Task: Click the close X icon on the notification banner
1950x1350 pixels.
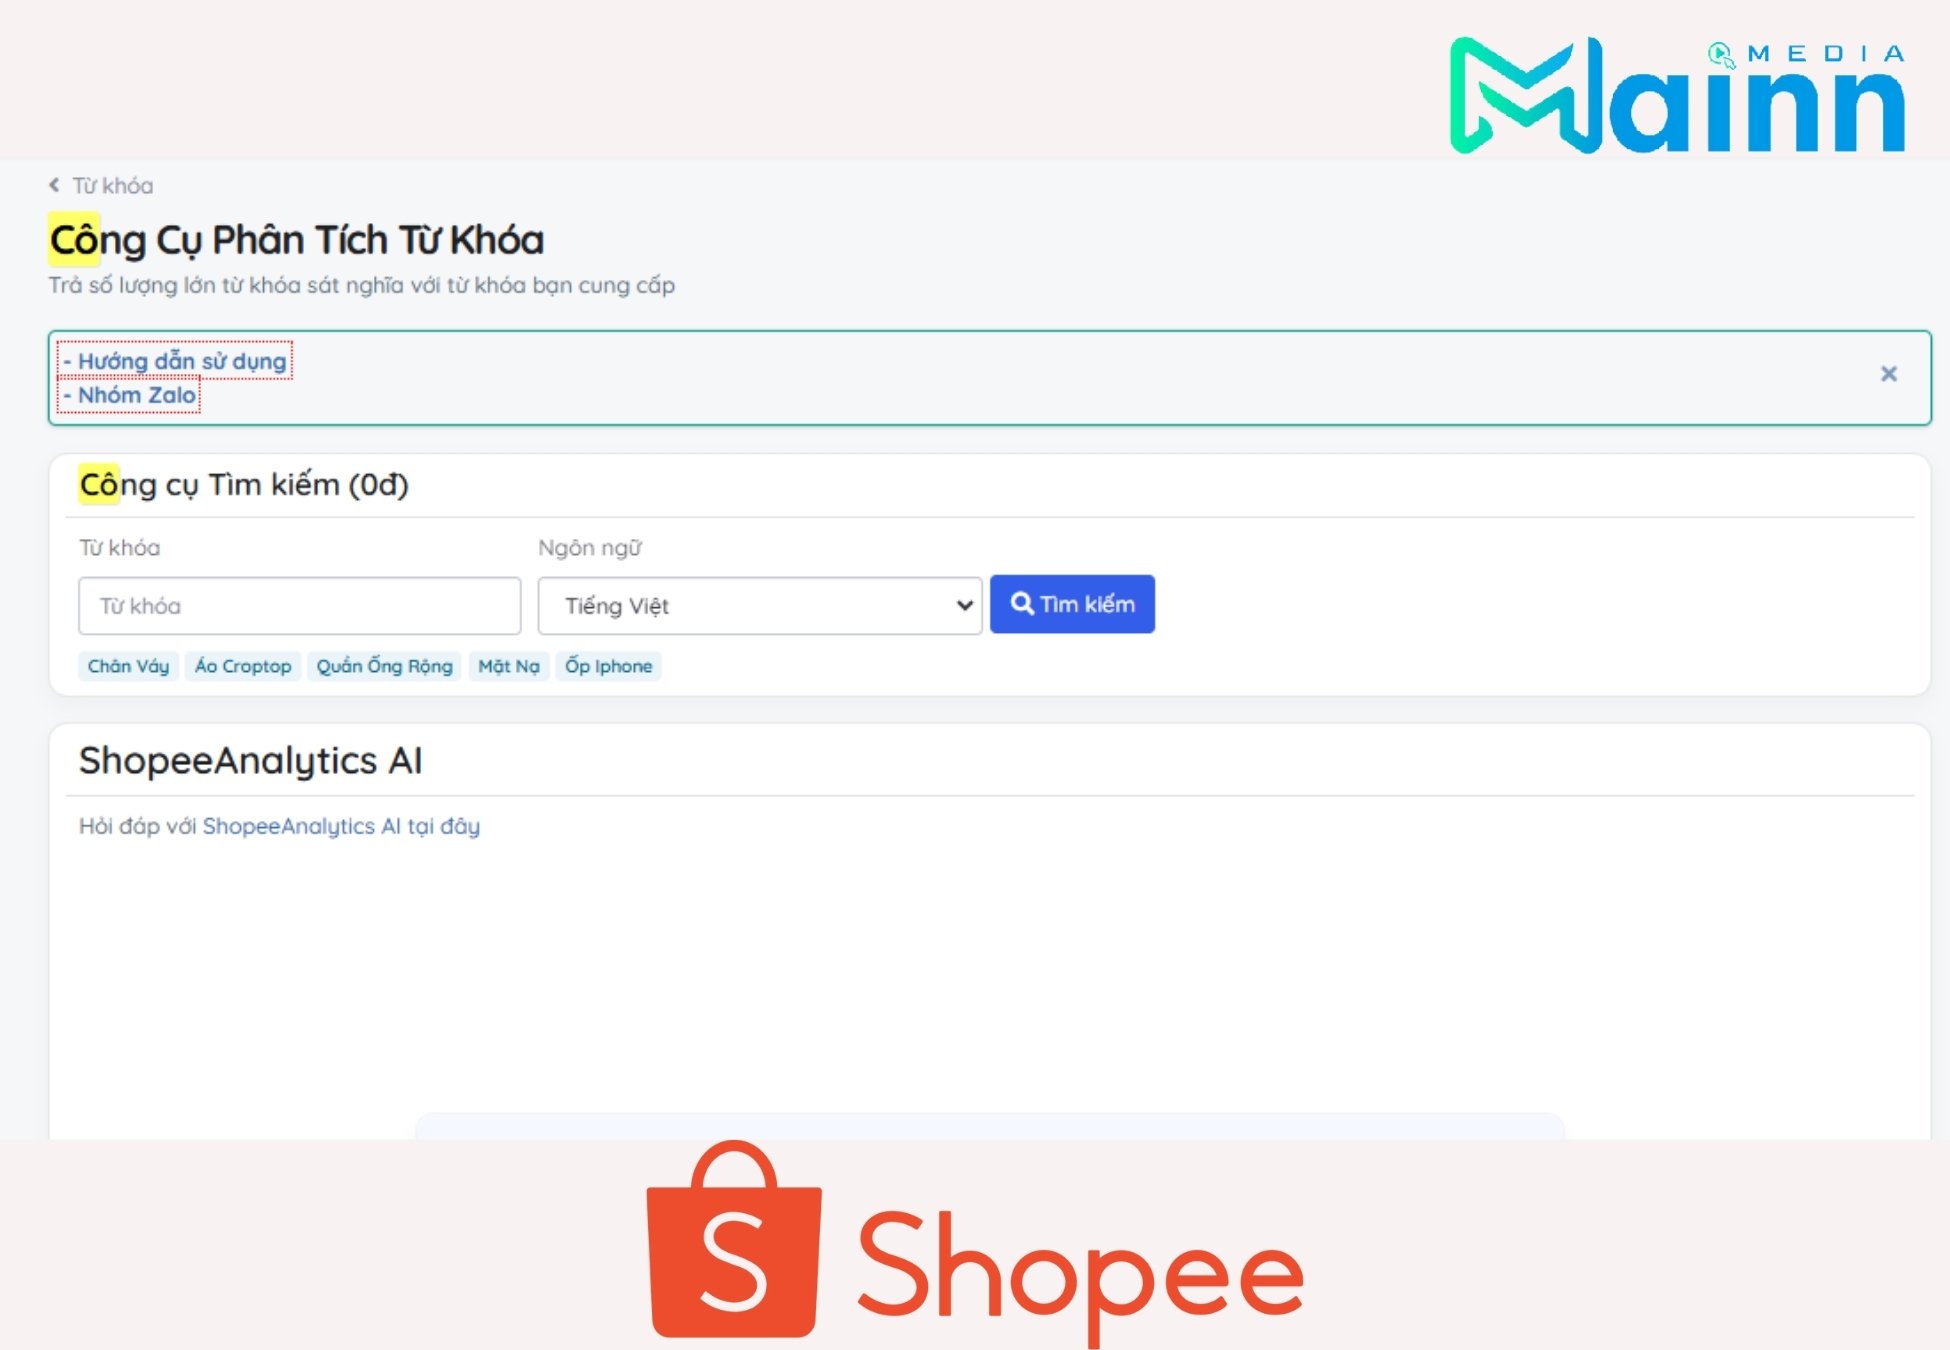Action: [x=1889, y=373]
